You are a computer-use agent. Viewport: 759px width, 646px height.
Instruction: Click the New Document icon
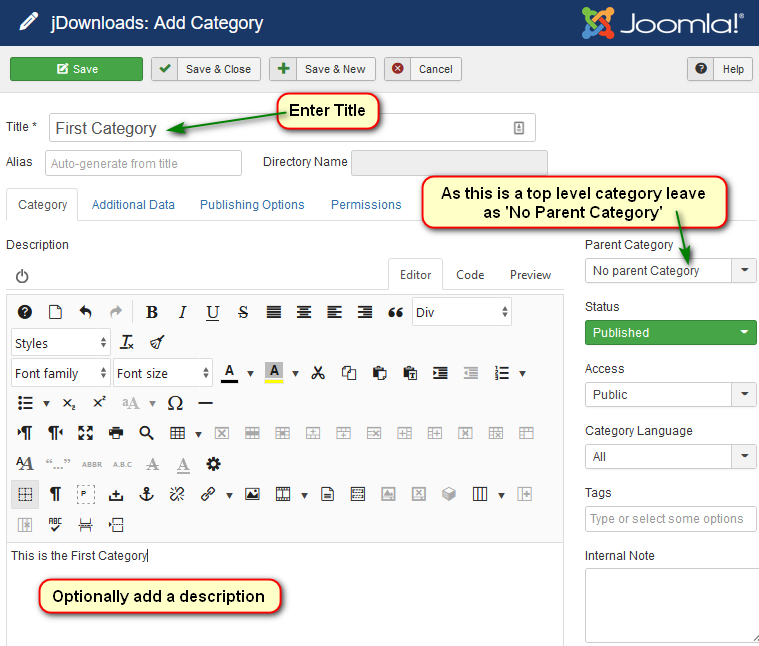[x=55, y=312]
